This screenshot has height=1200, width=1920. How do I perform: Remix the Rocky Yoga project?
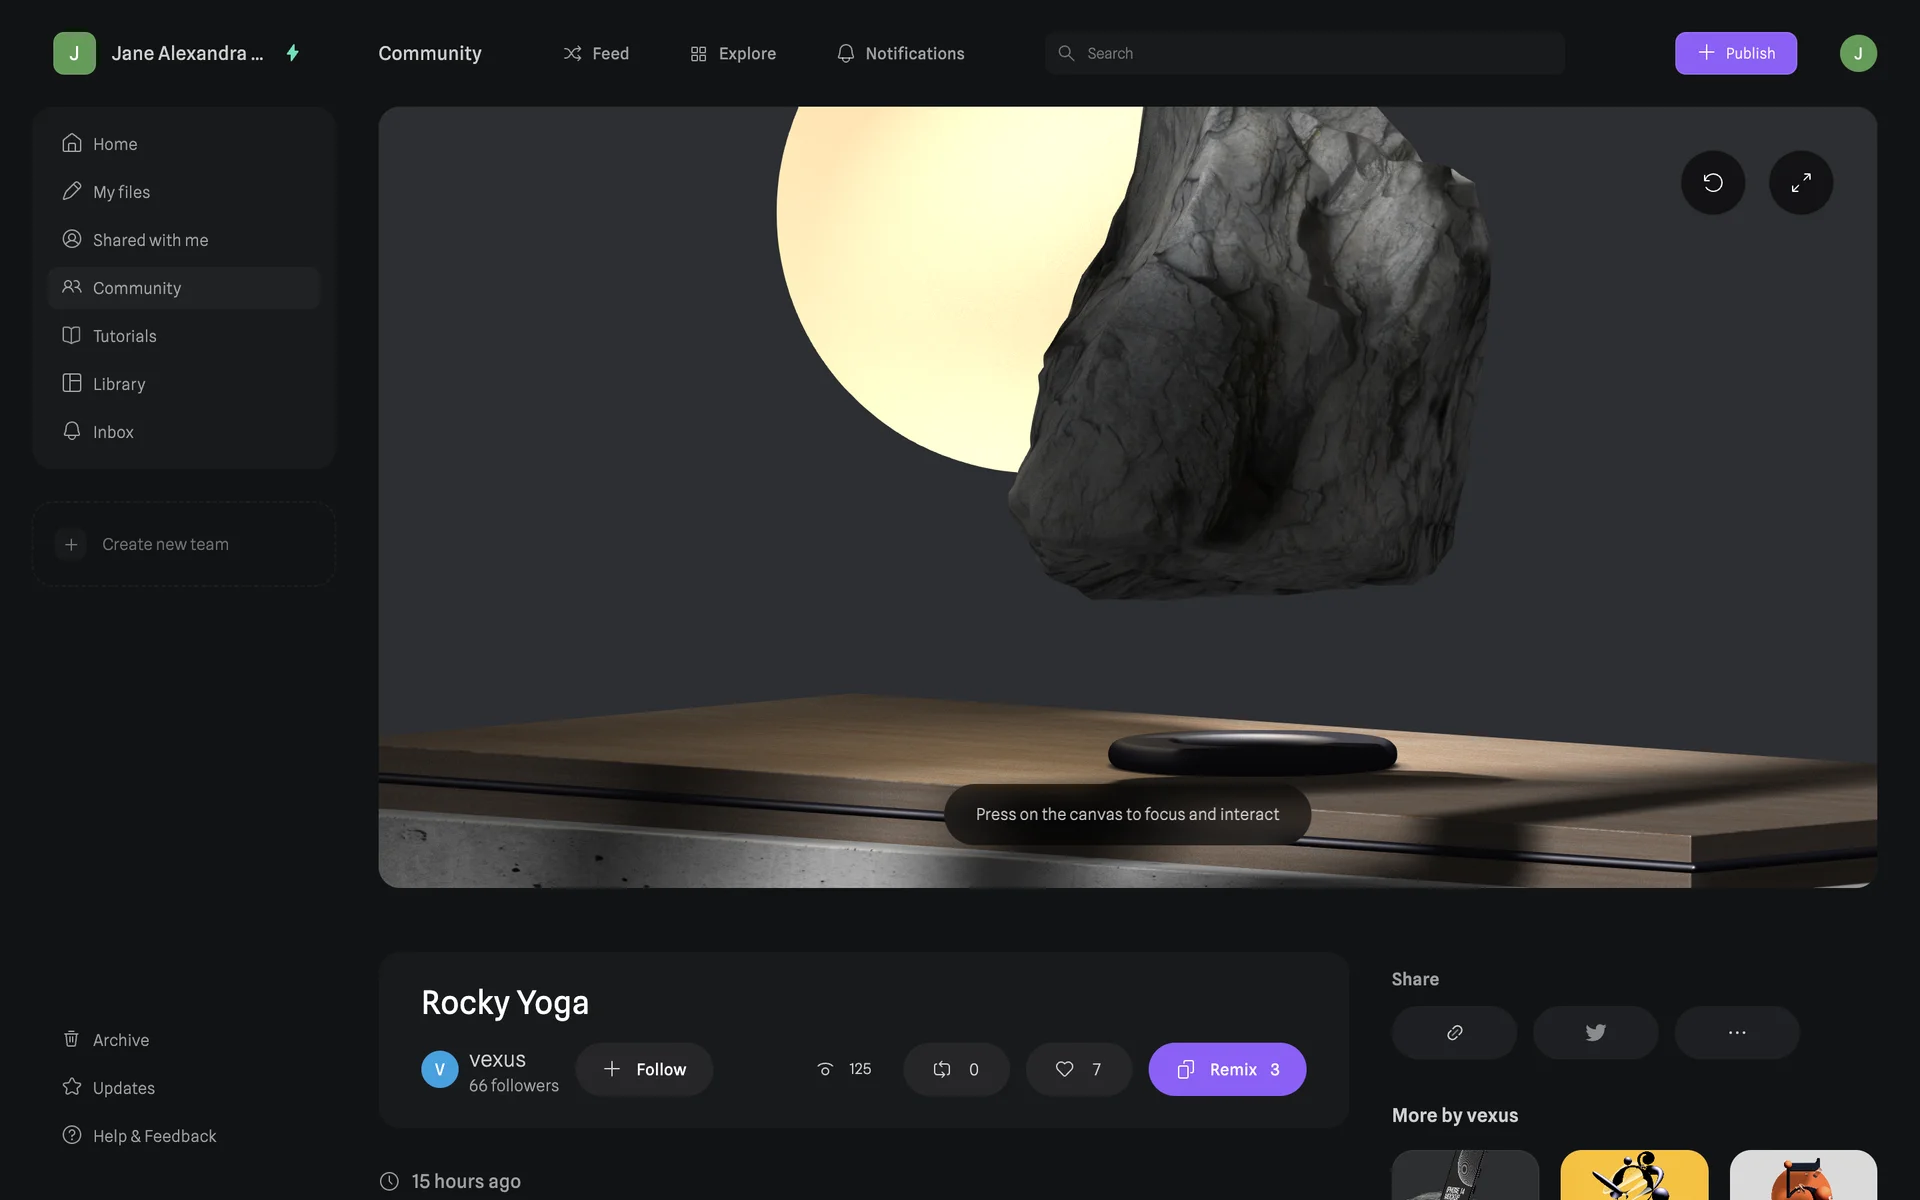[x=1227, y=1069]
